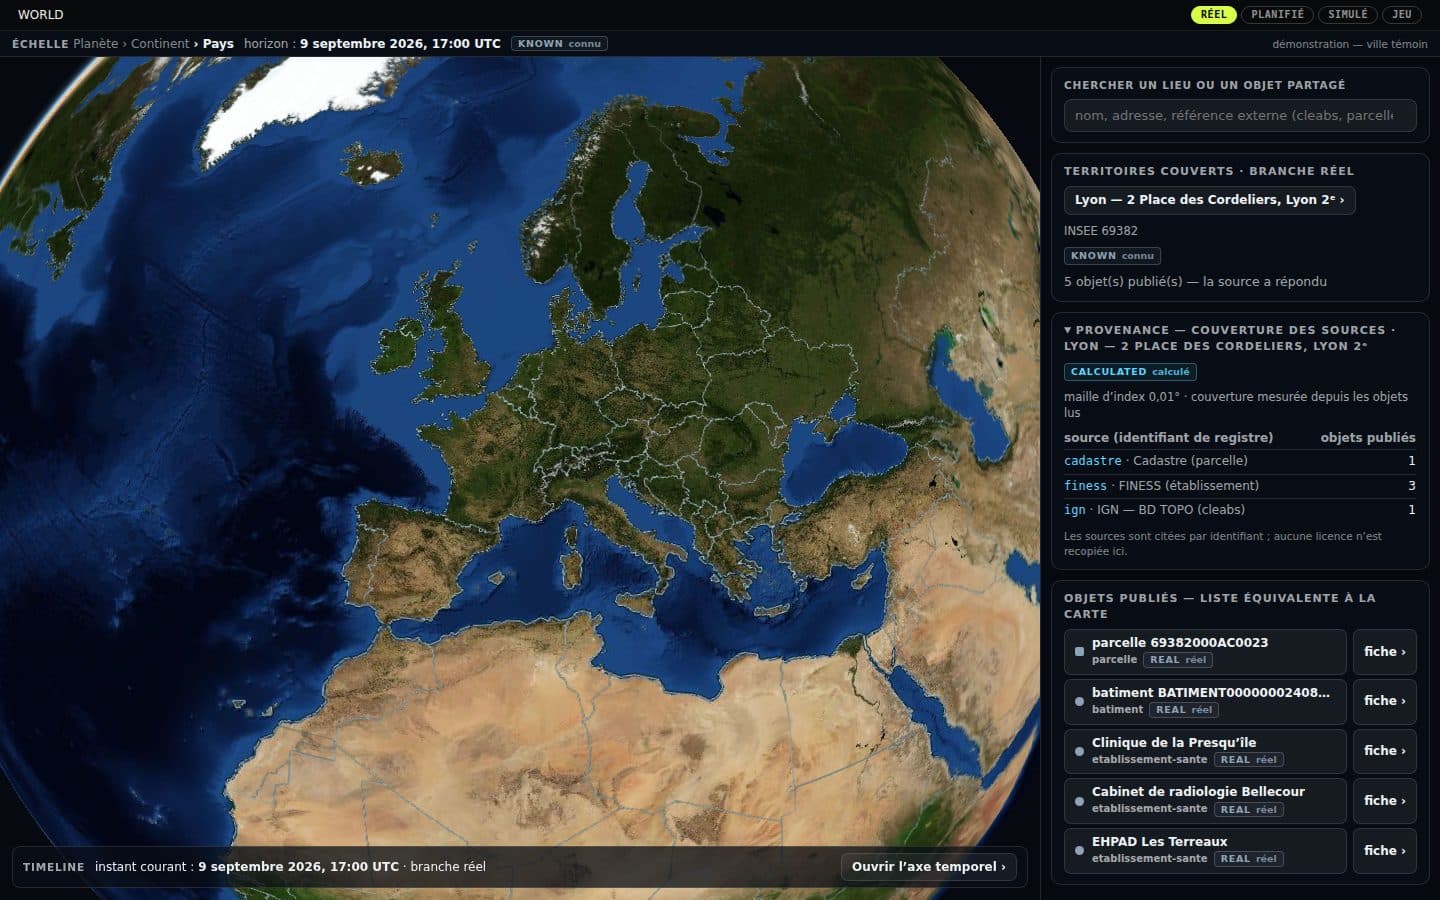Click the timeline instant courant date text
The width and height of the screenshot is (1440, 900).
click(298, 867)
